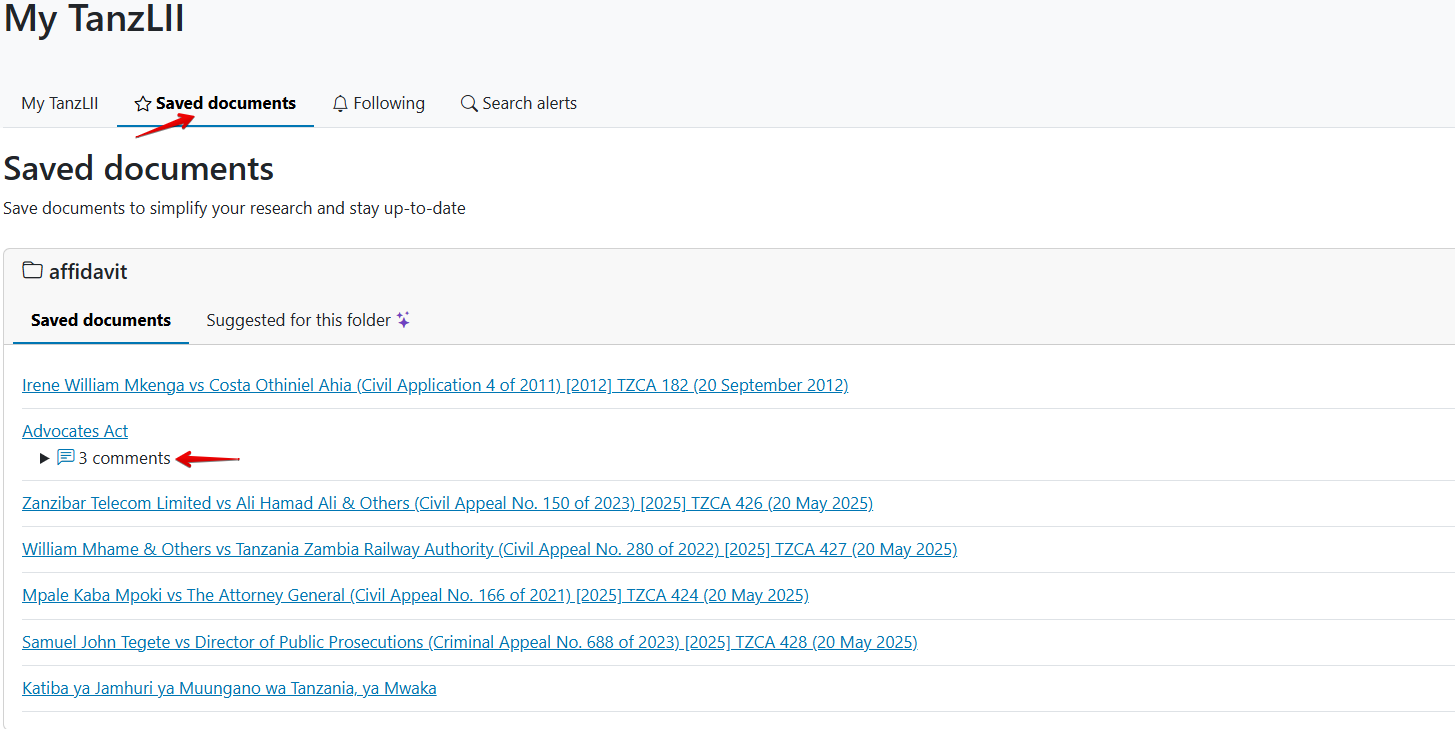1455x729 pixels.
Task: Click the comment bubble icon under Advocates Act
Action: [x=66, y=458]
